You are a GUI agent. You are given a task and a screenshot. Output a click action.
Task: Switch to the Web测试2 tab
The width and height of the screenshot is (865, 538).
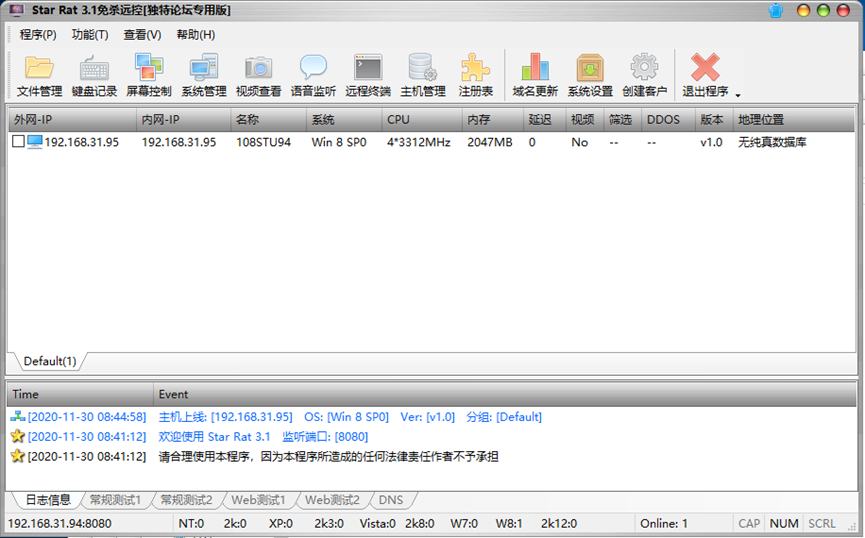point(332,500)
